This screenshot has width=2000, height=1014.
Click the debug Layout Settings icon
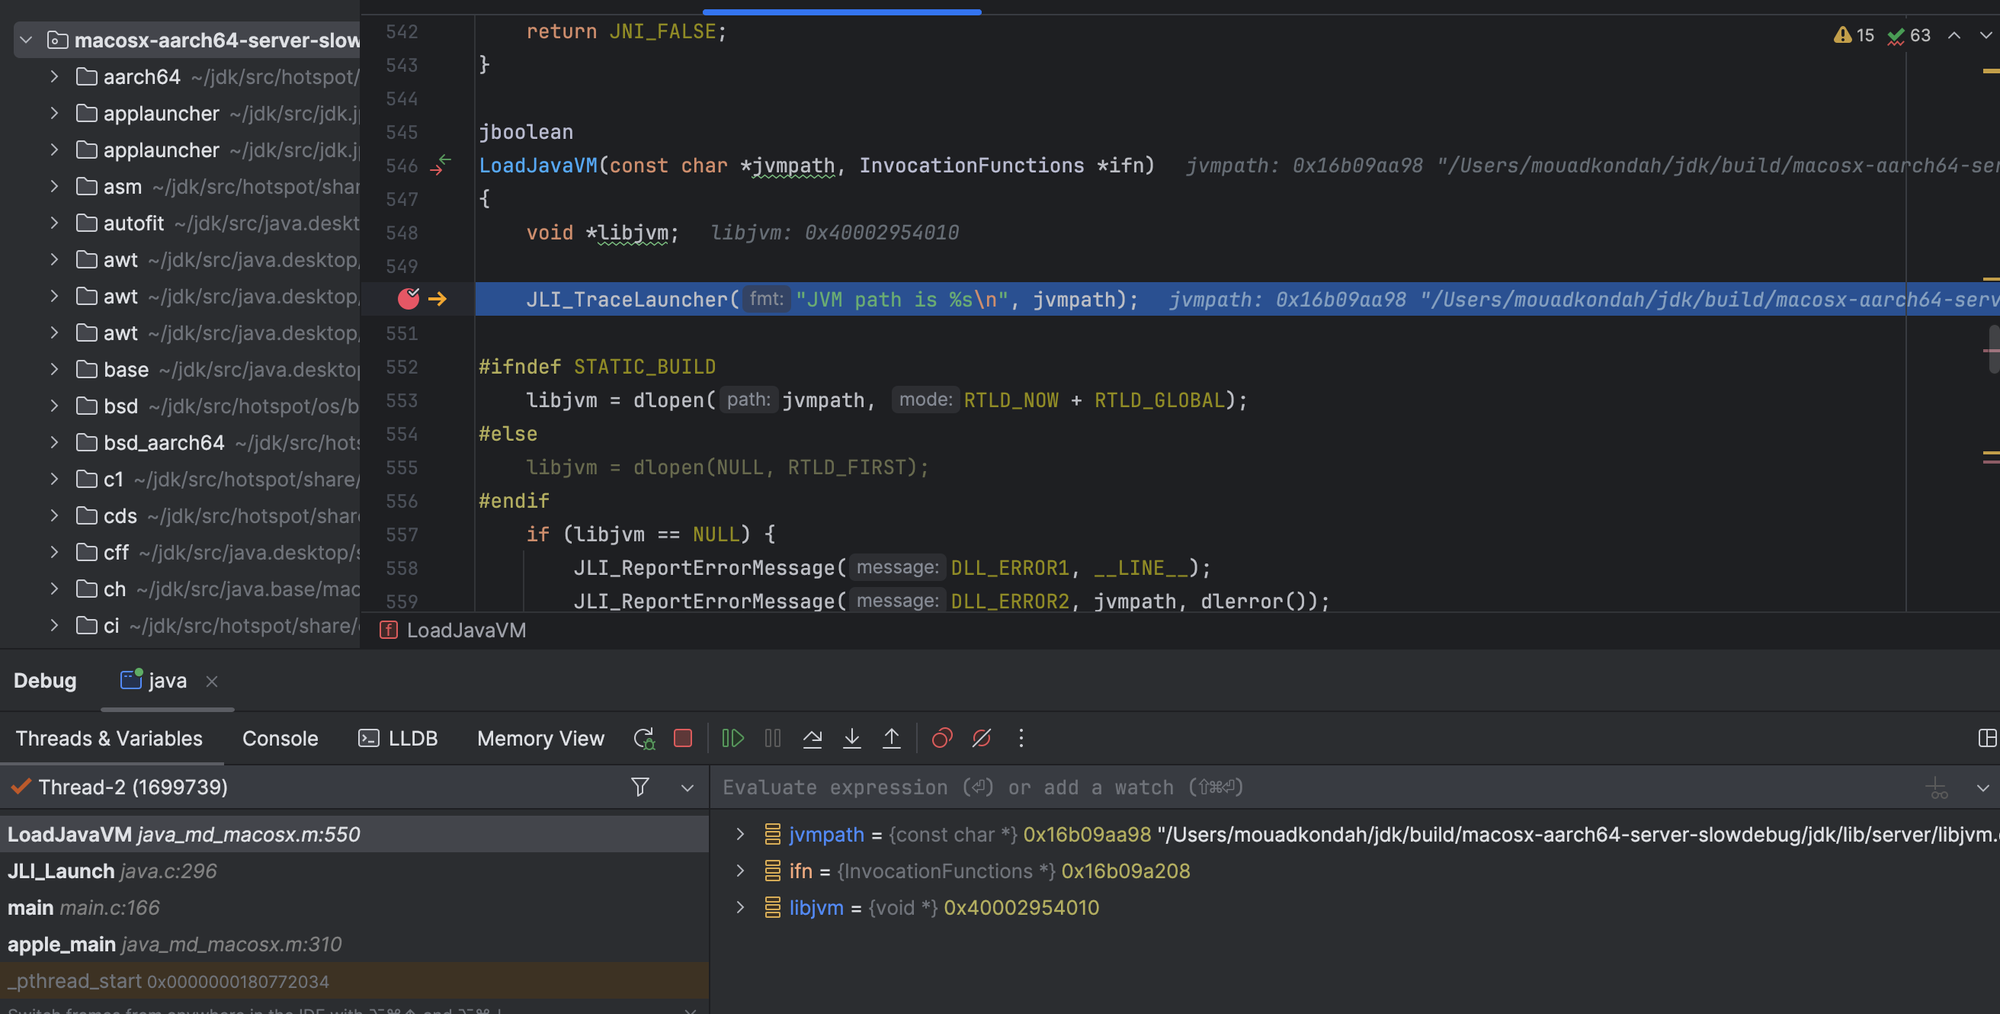pyautogui.click(x=1987, y=738)
